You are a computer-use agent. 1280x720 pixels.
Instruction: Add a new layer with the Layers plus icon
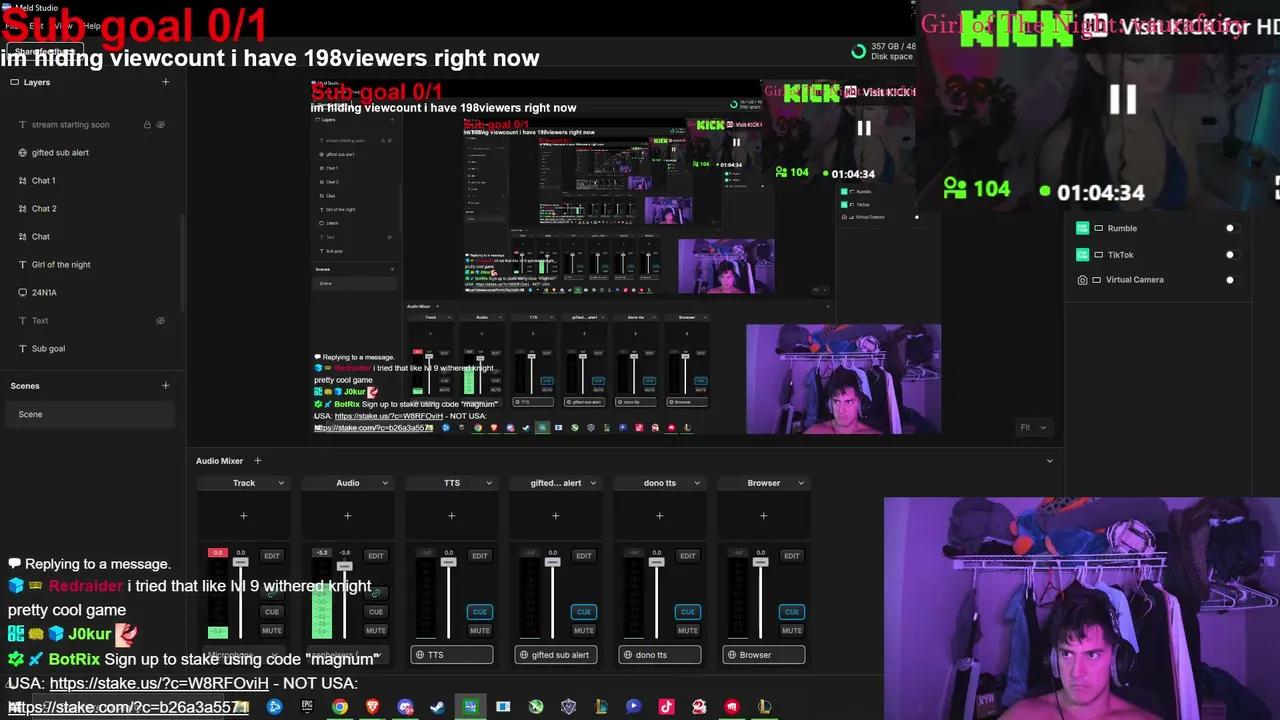[166, 82]
